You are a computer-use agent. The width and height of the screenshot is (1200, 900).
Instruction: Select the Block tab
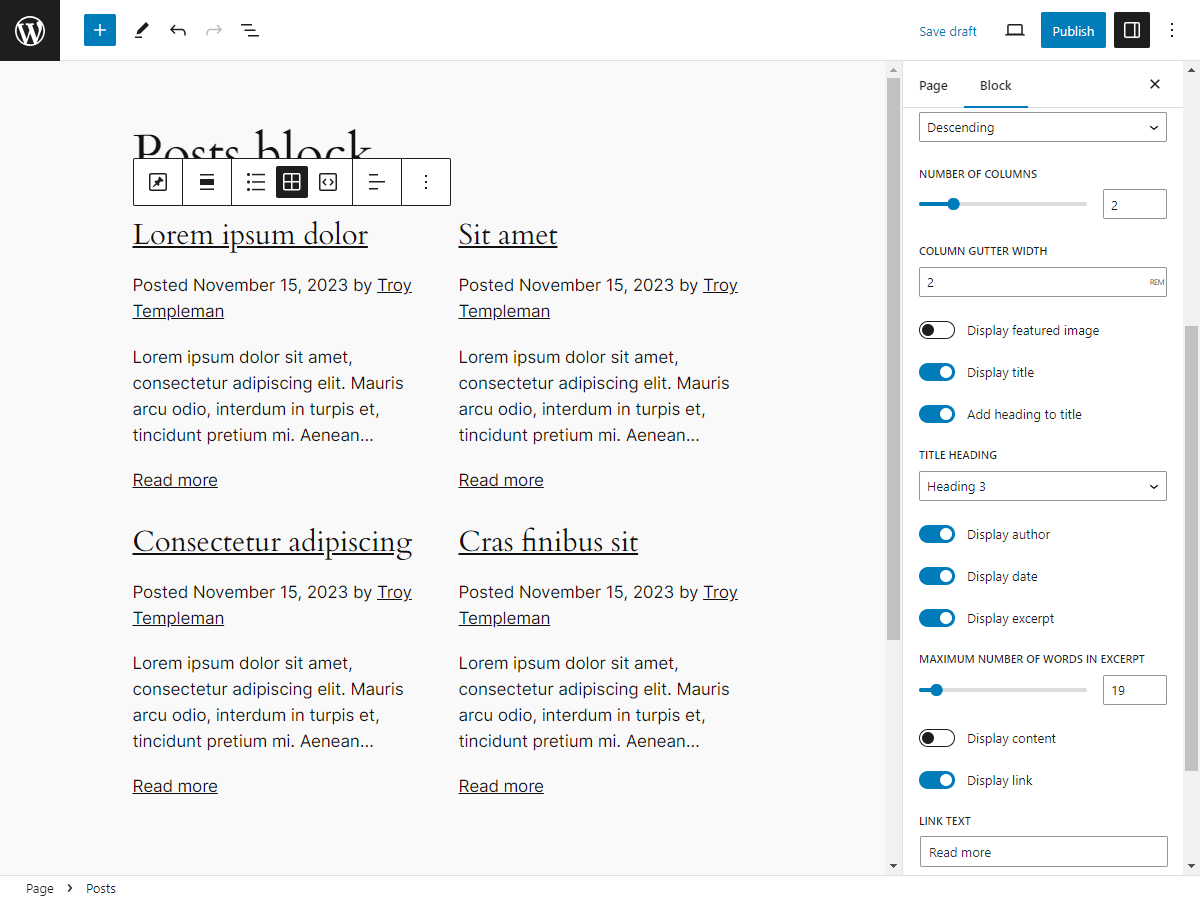(x=995, y=85)
